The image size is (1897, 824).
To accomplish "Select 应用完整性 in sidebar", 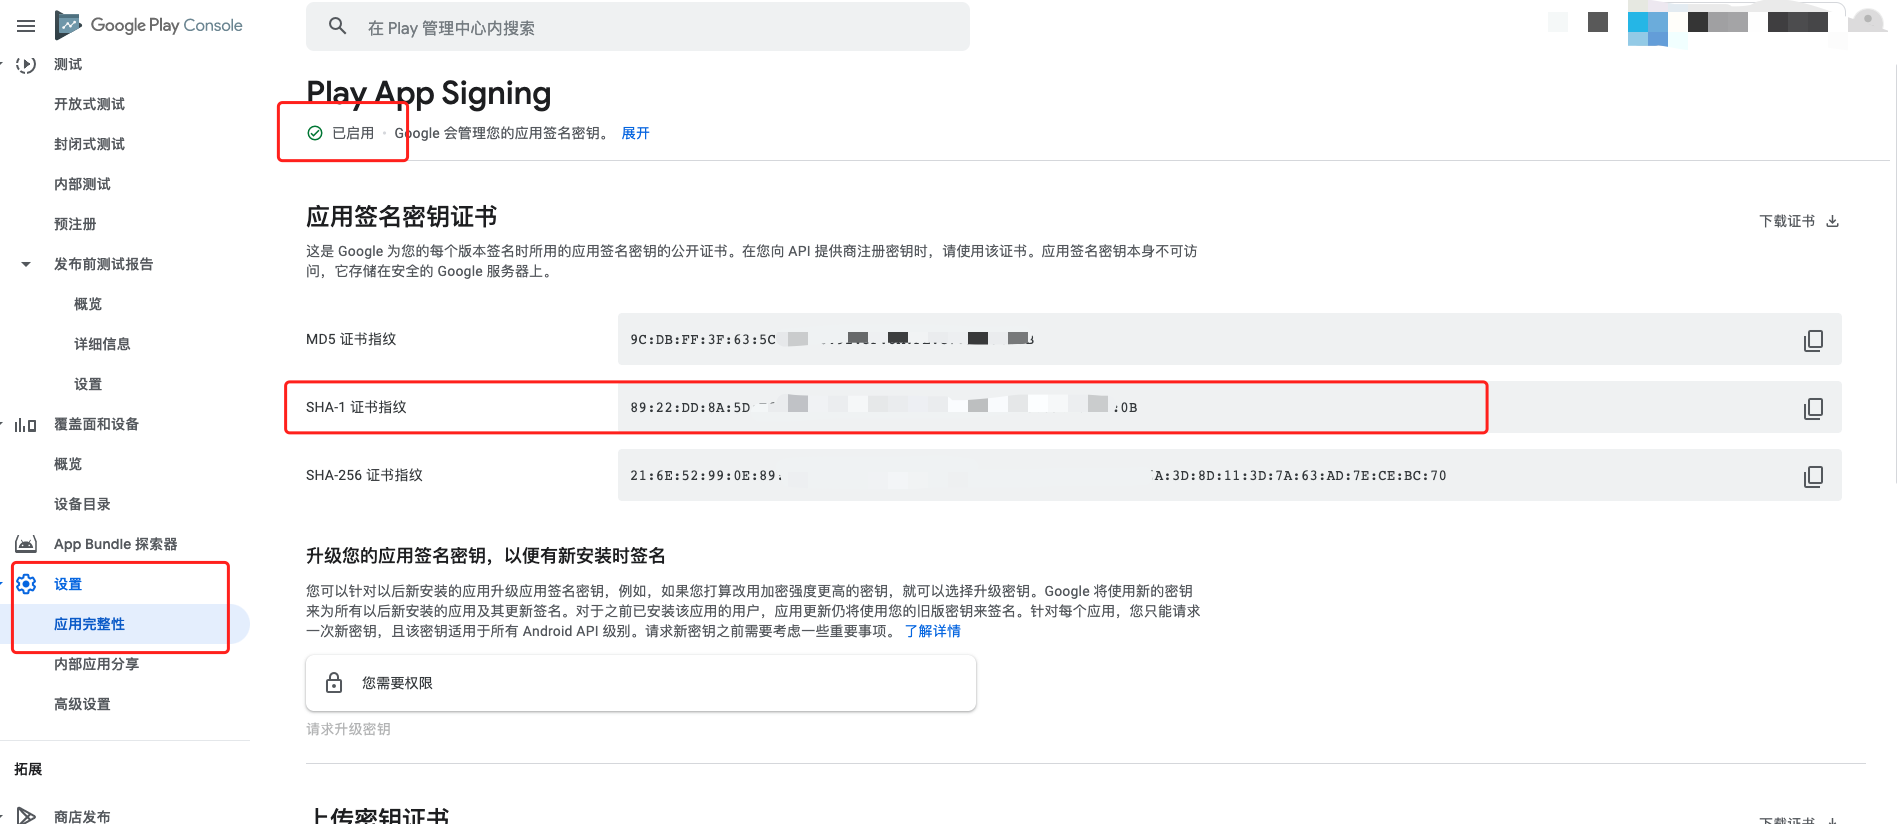I will [x=89, y=624].
